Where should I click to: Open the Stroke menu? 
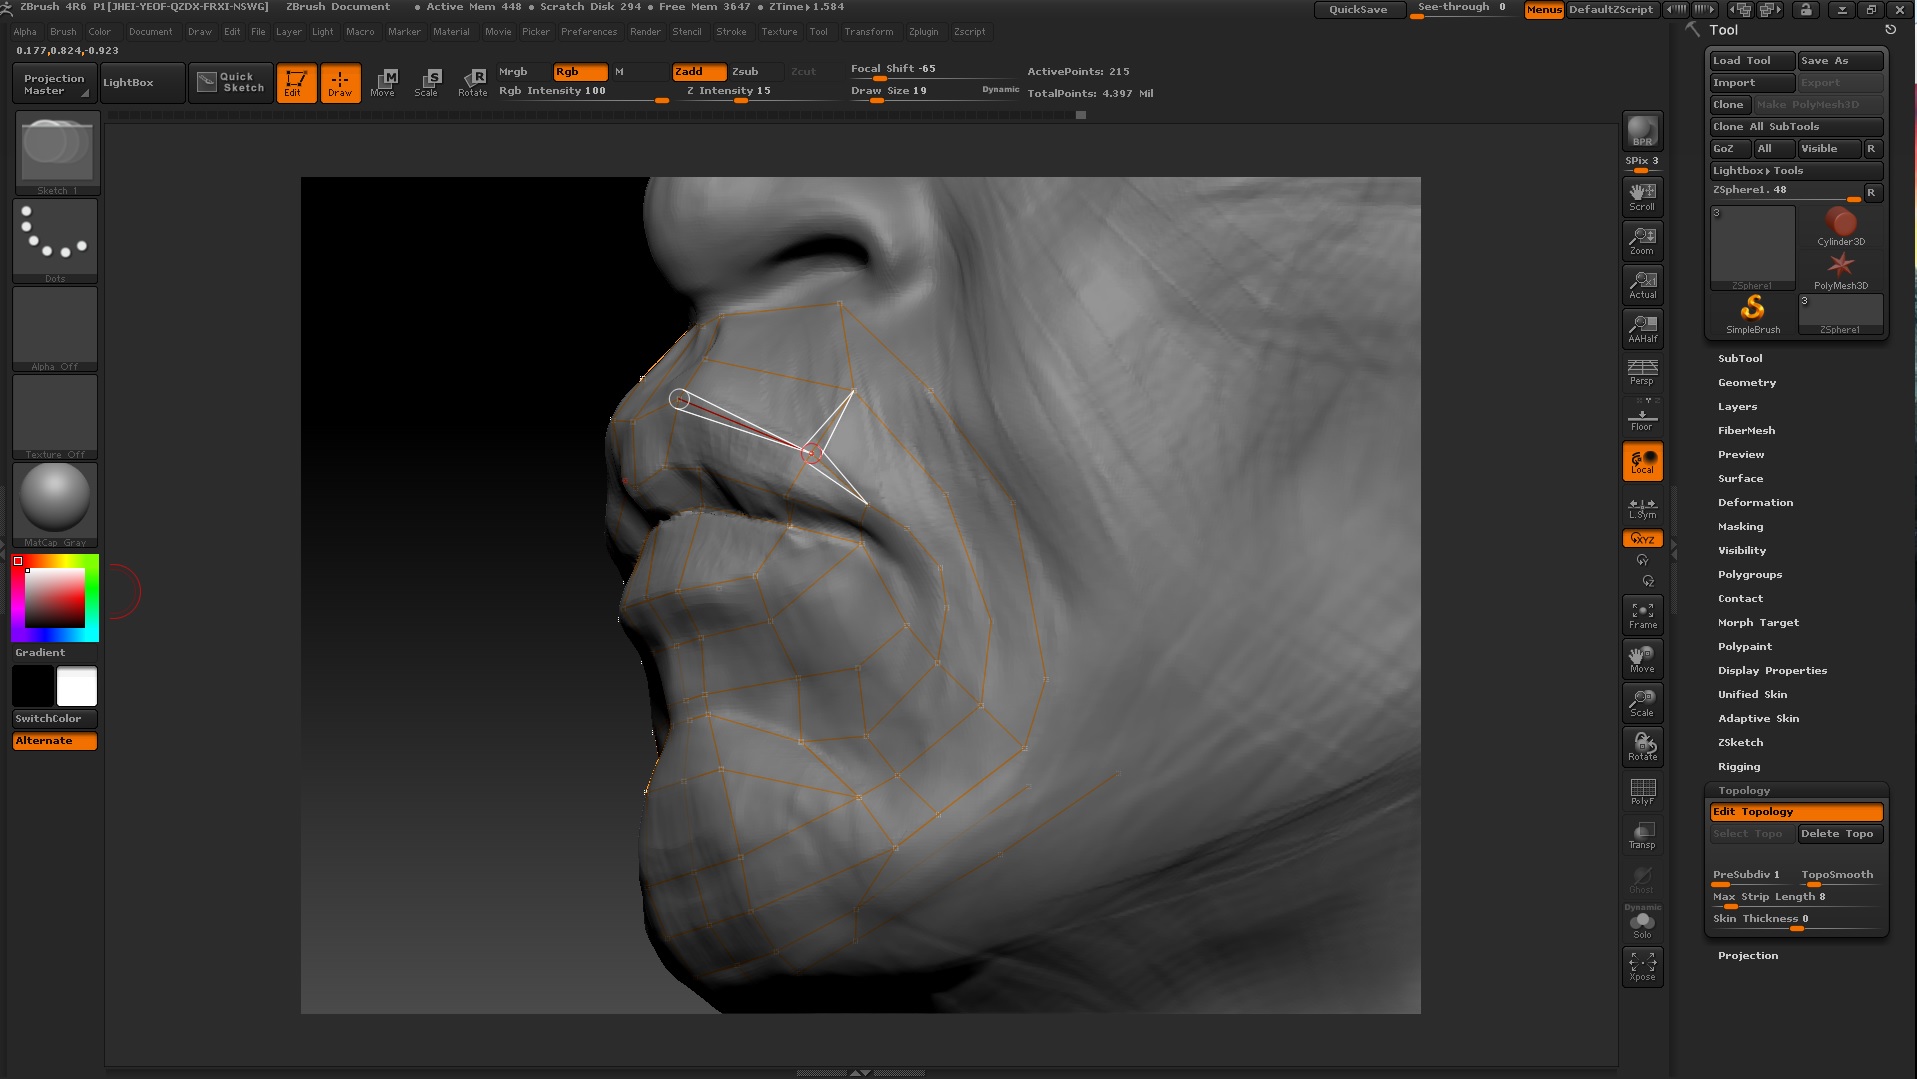pyautogui.click(x=731, y=32)
